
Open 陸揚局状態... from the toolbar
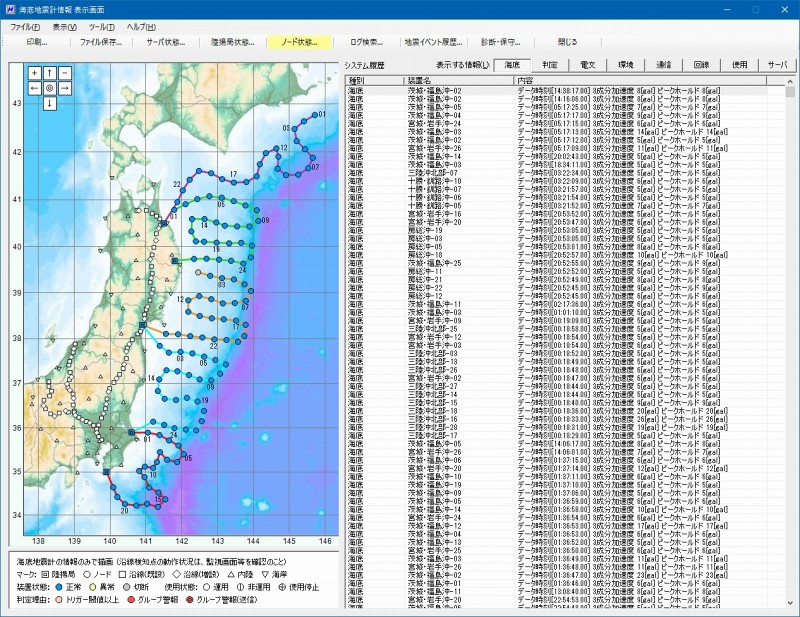[233, 42]
